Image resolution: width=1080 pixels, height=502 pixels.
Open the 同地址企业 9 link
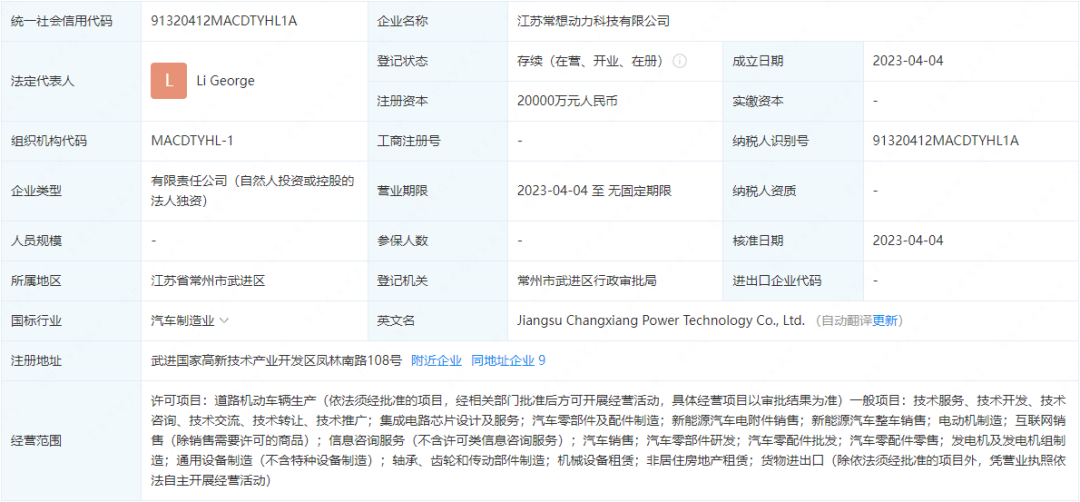point(508,360)
